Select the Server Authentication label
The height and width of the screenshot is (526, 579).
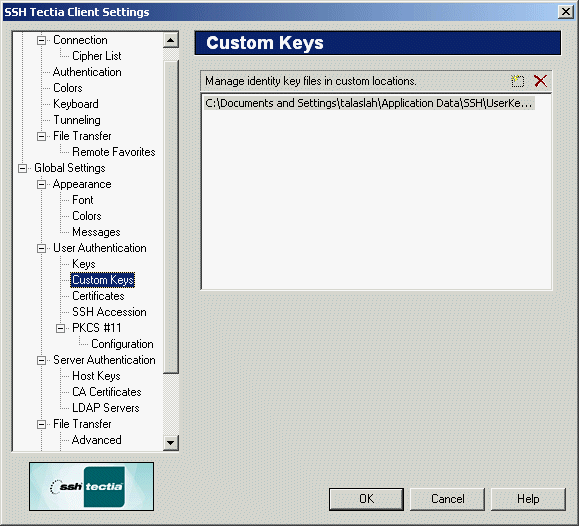click(104, 360)
